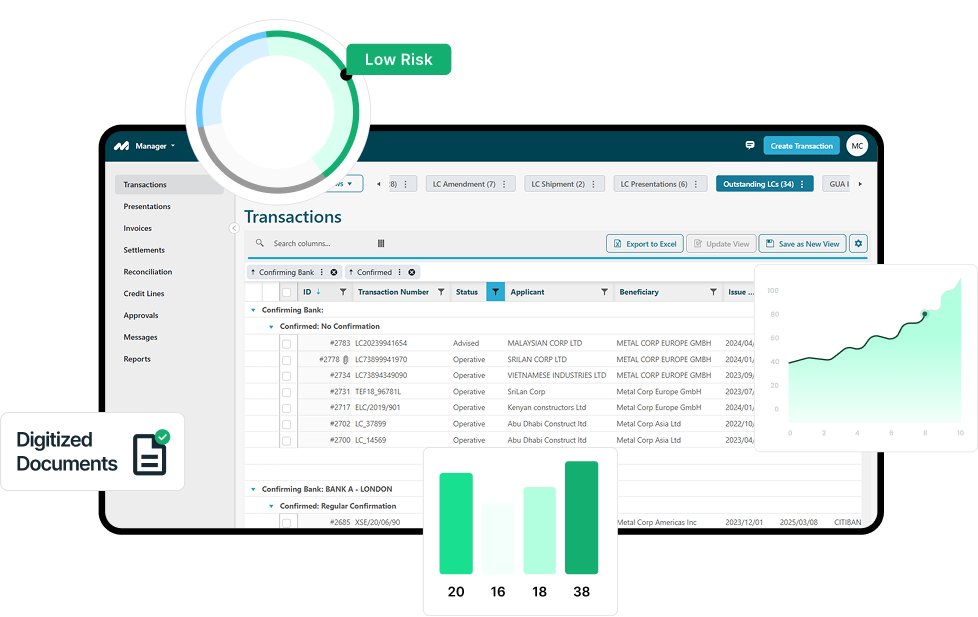Select the row checkbox for #2734
978x617 pixels.
287,376
